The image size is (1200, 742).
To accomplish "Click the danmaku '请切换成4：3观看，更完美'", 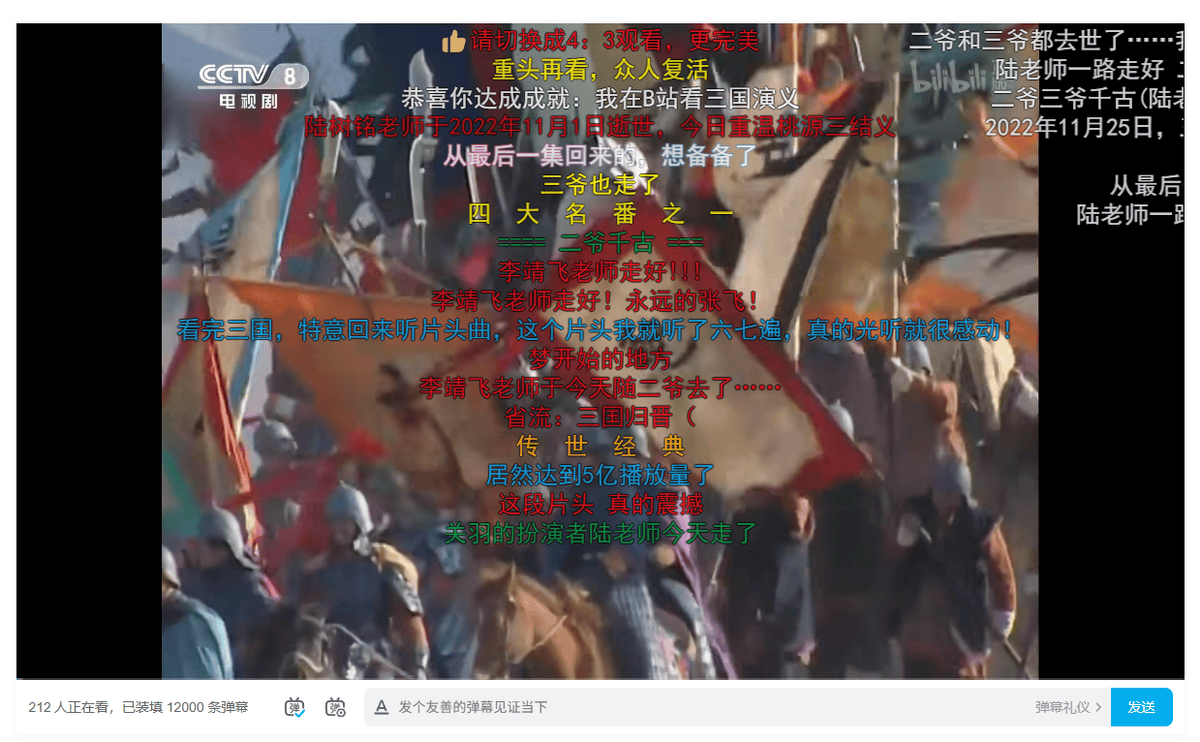I will (x=615, y=42).
